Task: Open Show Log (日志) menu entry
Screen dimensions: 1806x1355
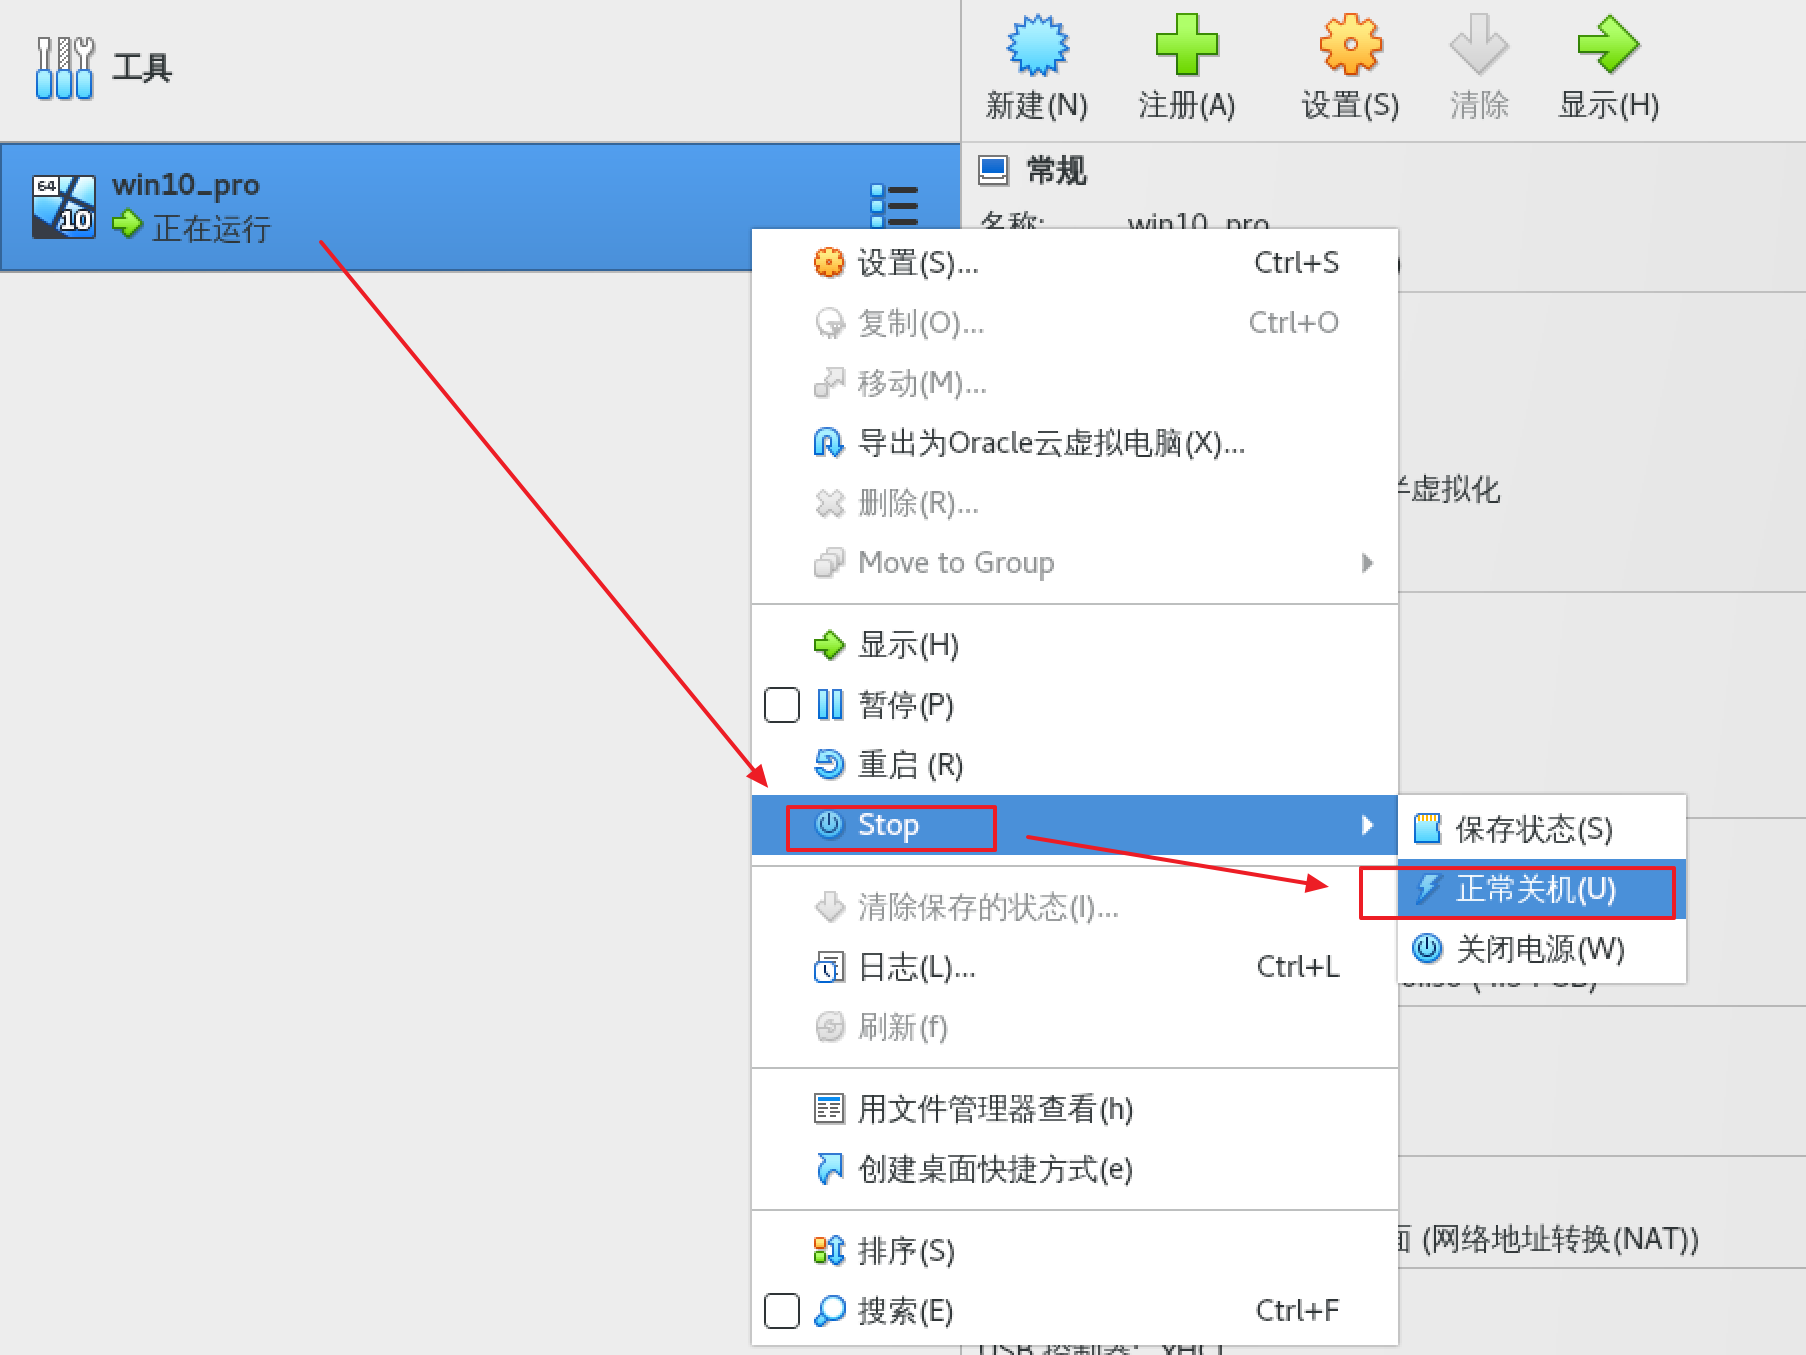Action: [915, 967]
